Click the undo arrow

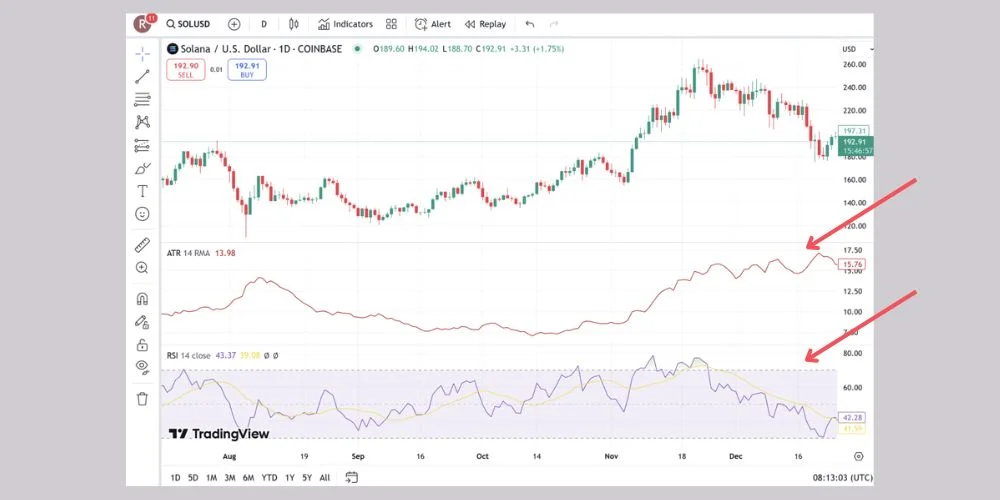[529, 24]
